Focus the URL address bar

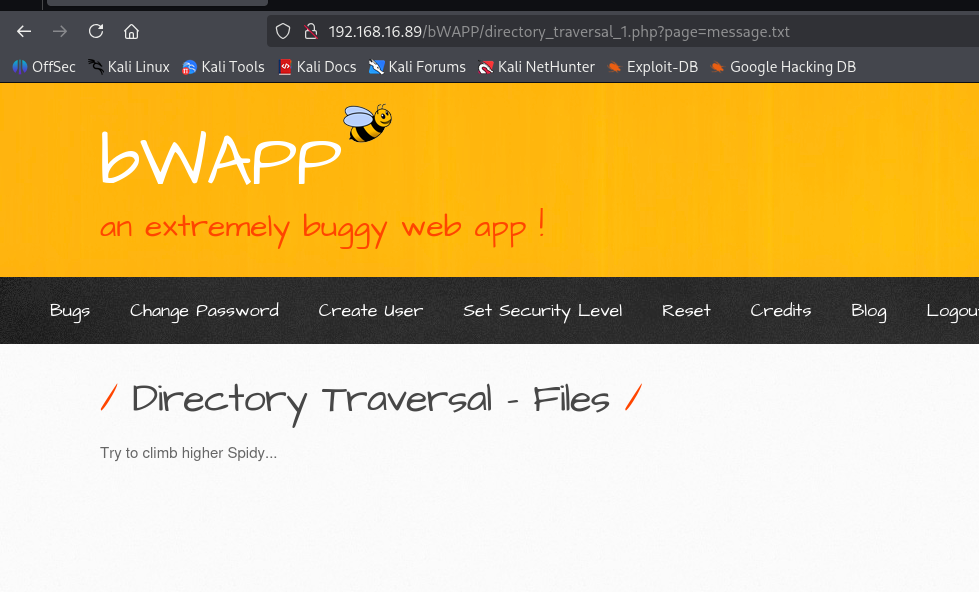(x=624, y=31)
